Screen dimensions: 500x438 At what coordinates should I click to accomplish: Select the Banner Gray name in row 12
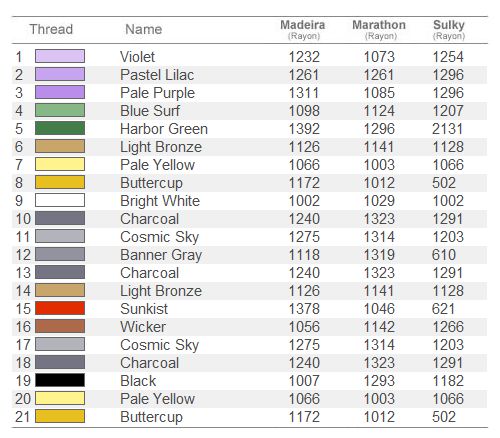point(161,255)
